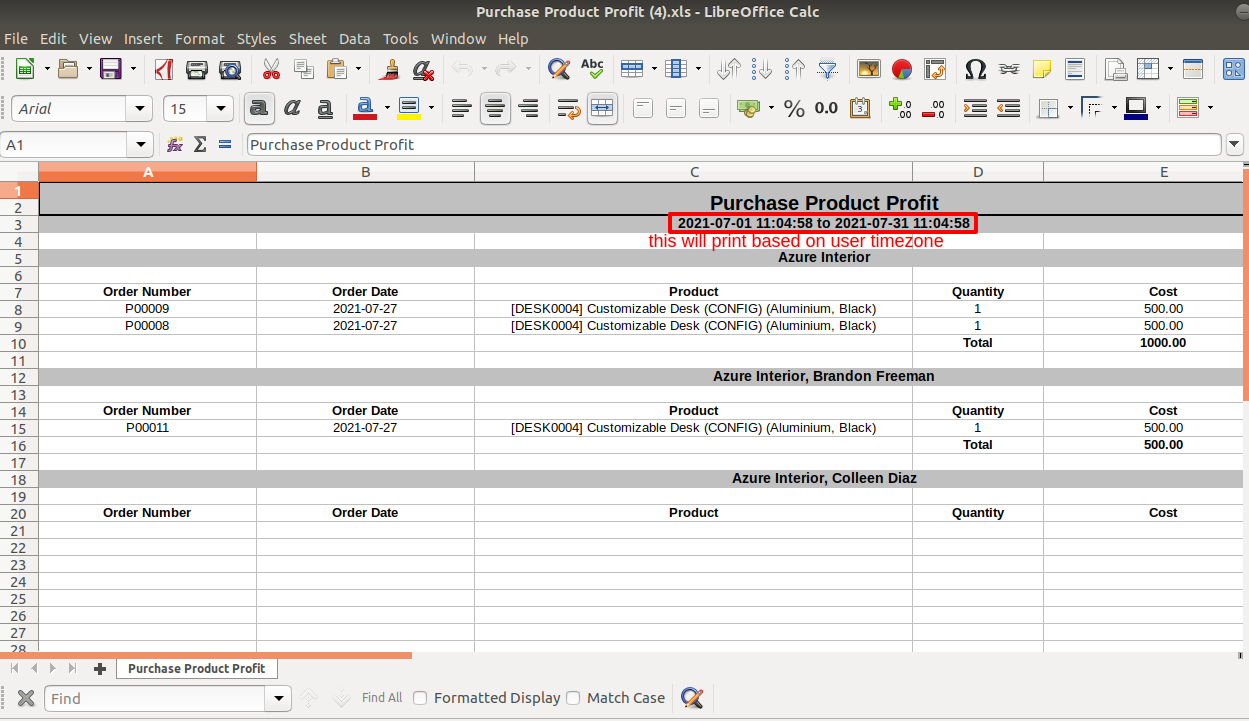Delete a decimal place

(933, 108)
